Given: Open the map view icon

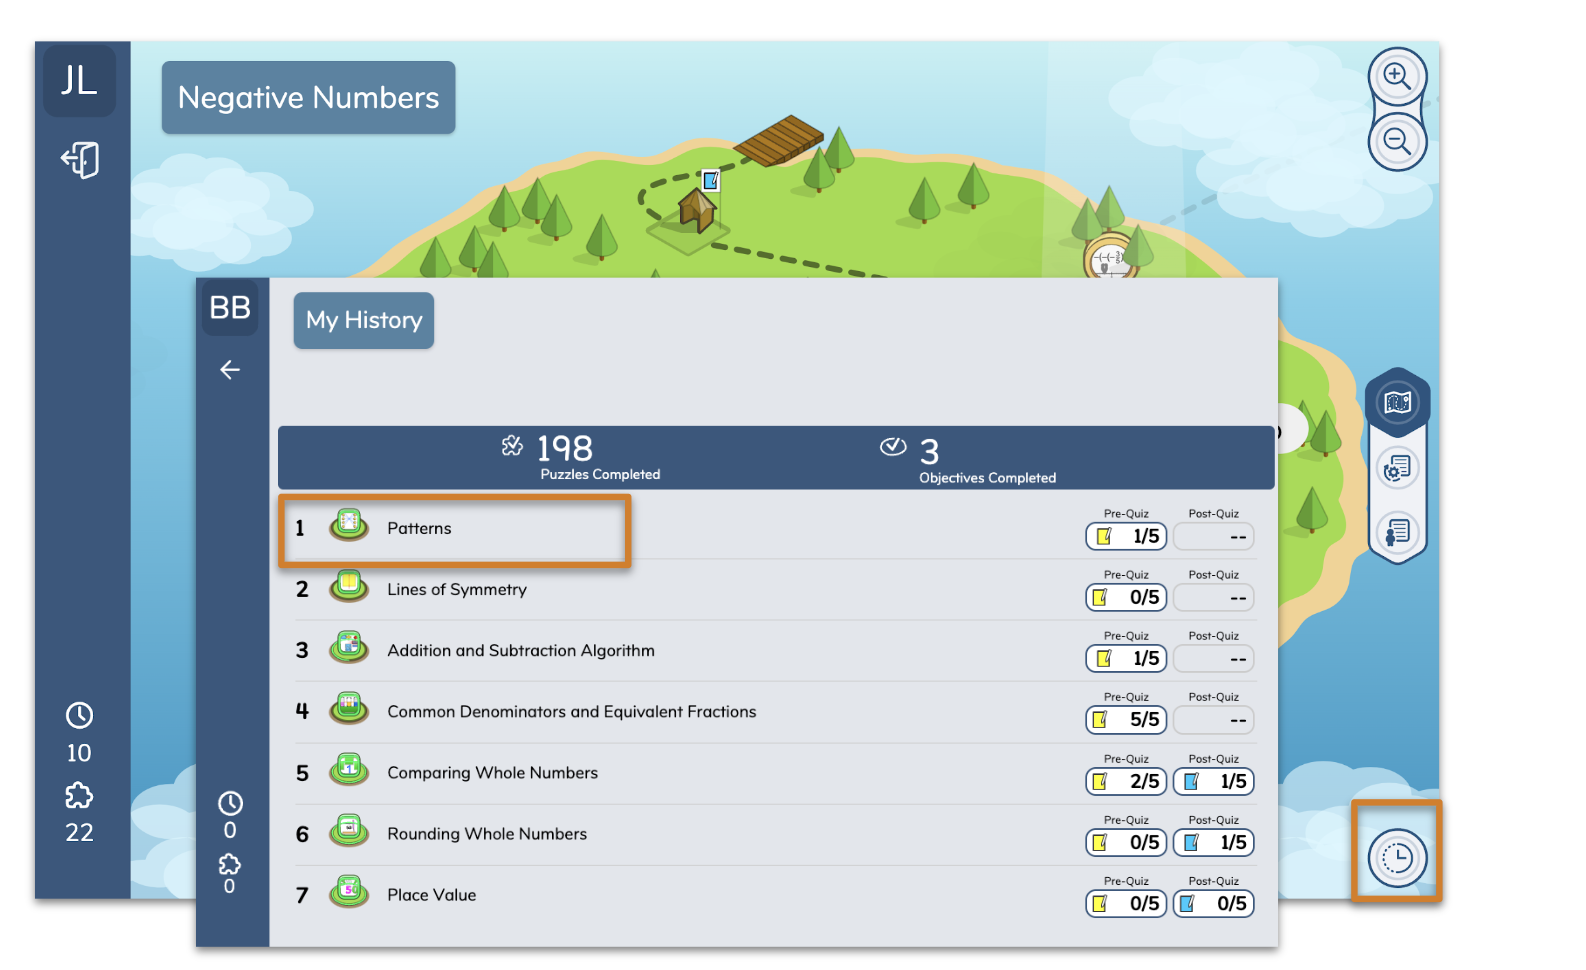Looking at the screenshot, I should click(1397, 402).
